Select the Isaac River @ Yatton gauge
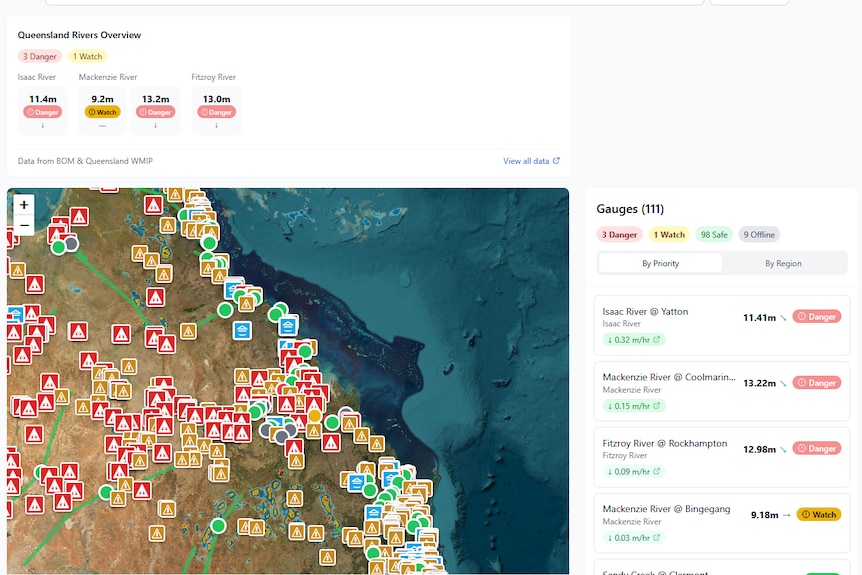 (722, 325)
